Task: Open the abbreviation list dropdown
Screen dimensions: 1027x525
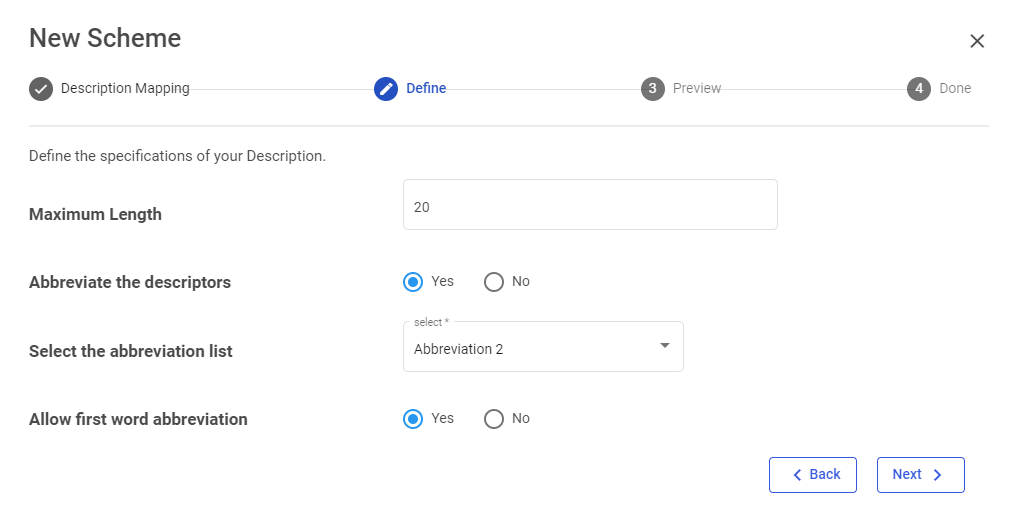Action: (x=543, y=347)
